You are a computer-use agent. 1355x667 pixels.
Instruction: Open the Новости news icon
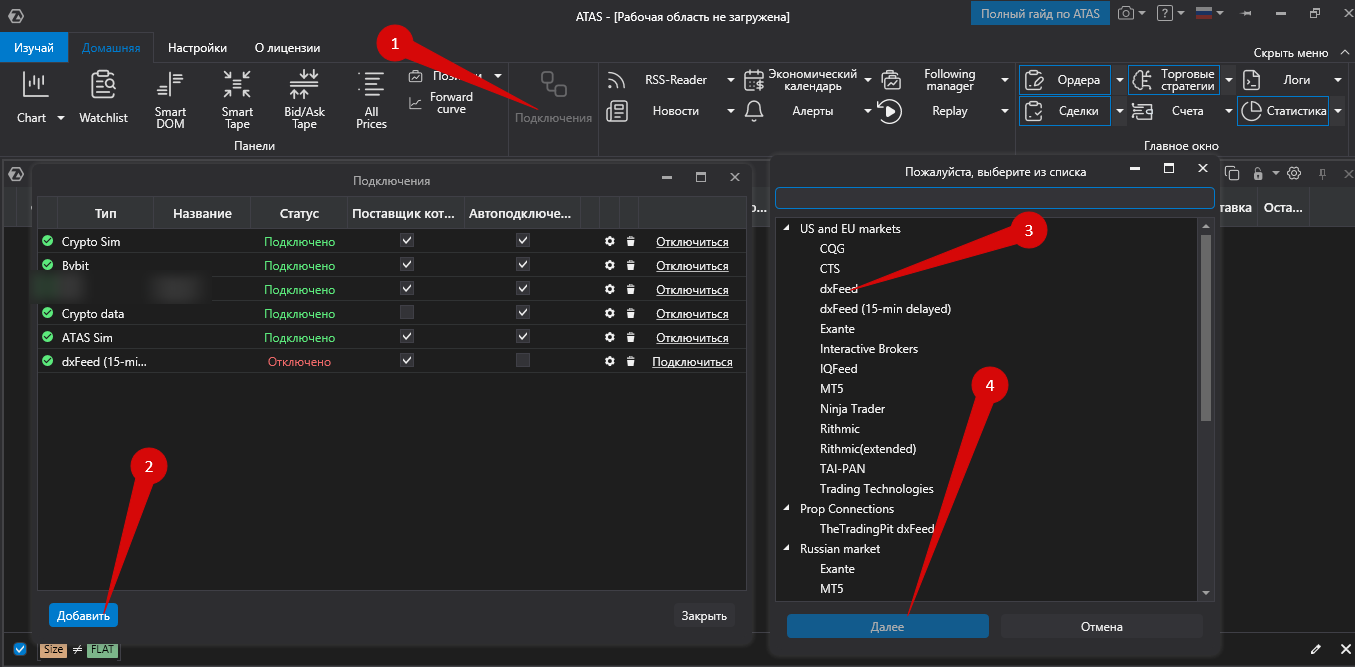coord(616,111)
